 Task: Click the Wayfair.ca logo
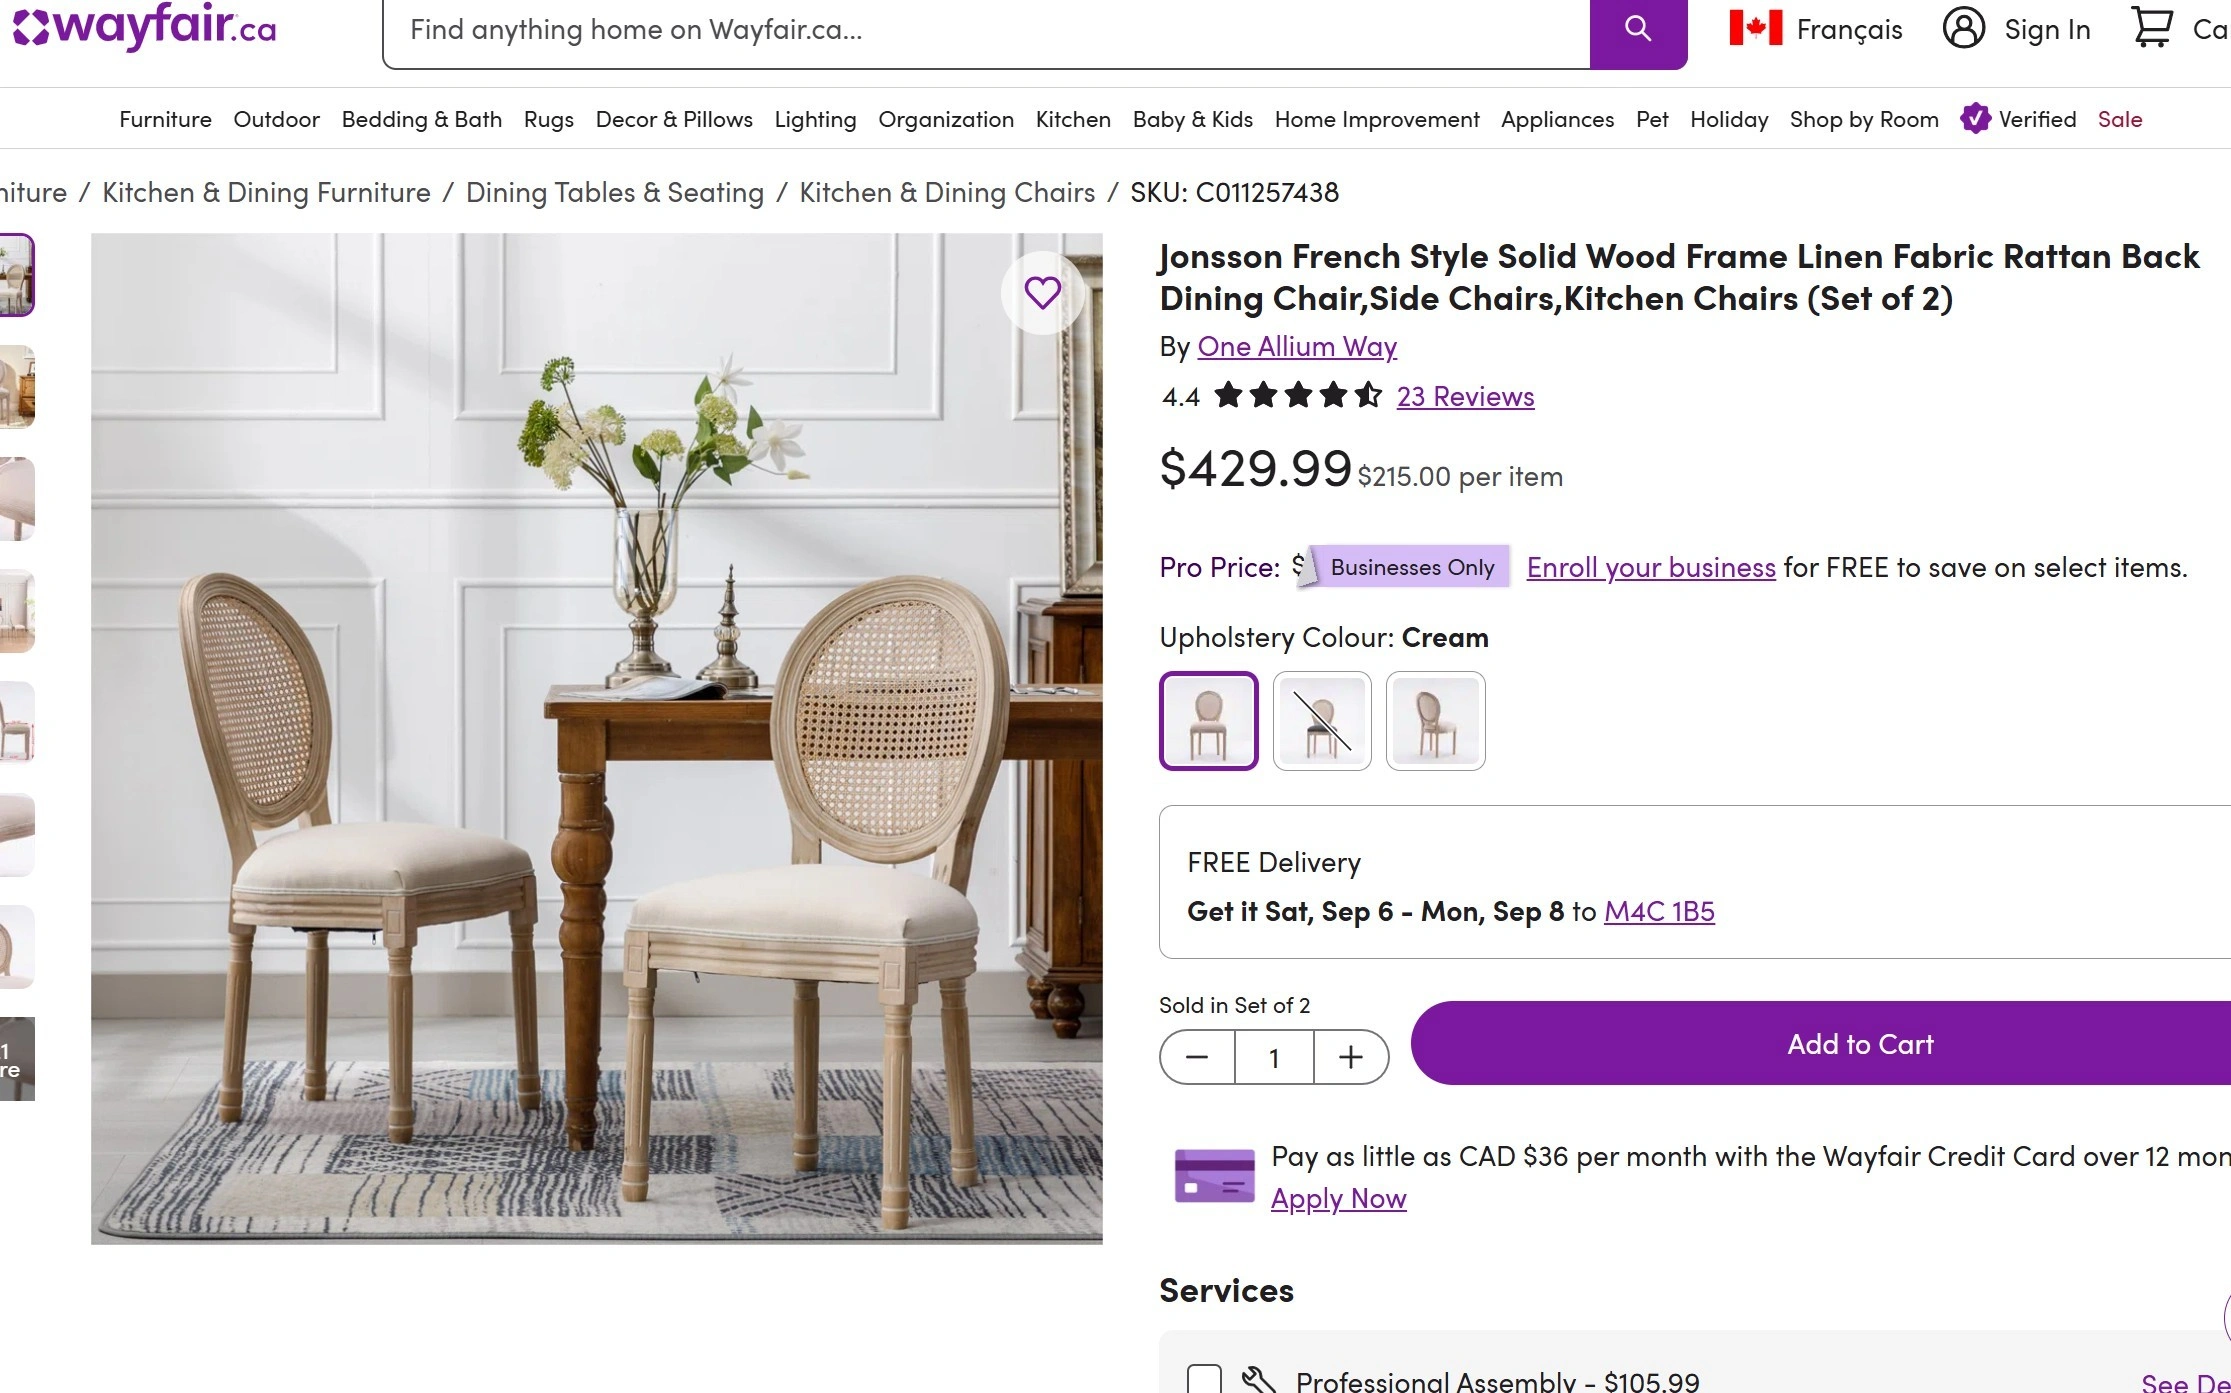pos(145,27)
